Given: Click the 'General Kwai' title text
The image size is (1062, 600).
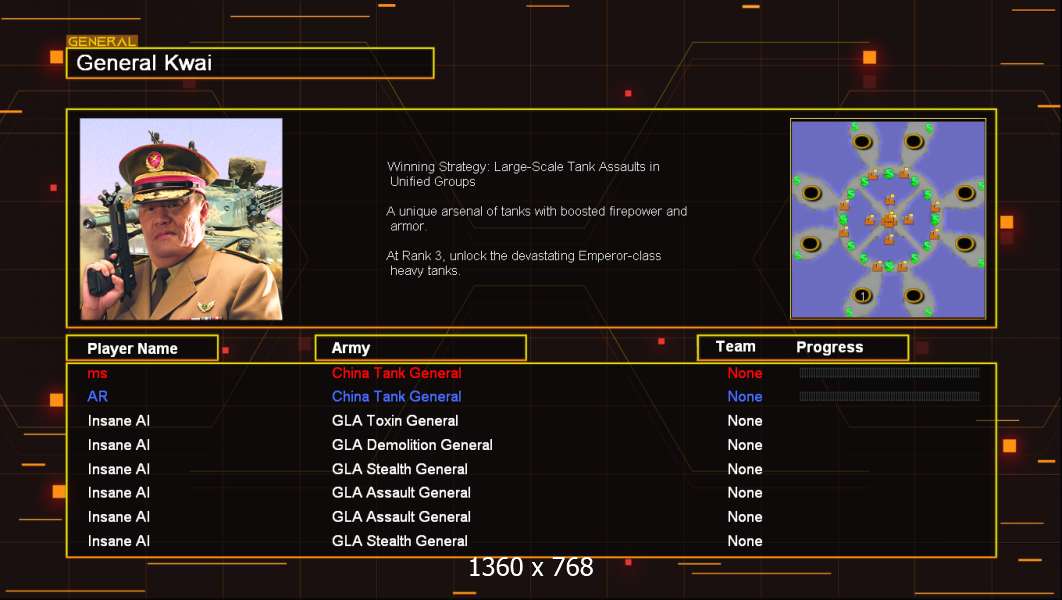Looking at the screenshot, I should (x=144, y=63).
